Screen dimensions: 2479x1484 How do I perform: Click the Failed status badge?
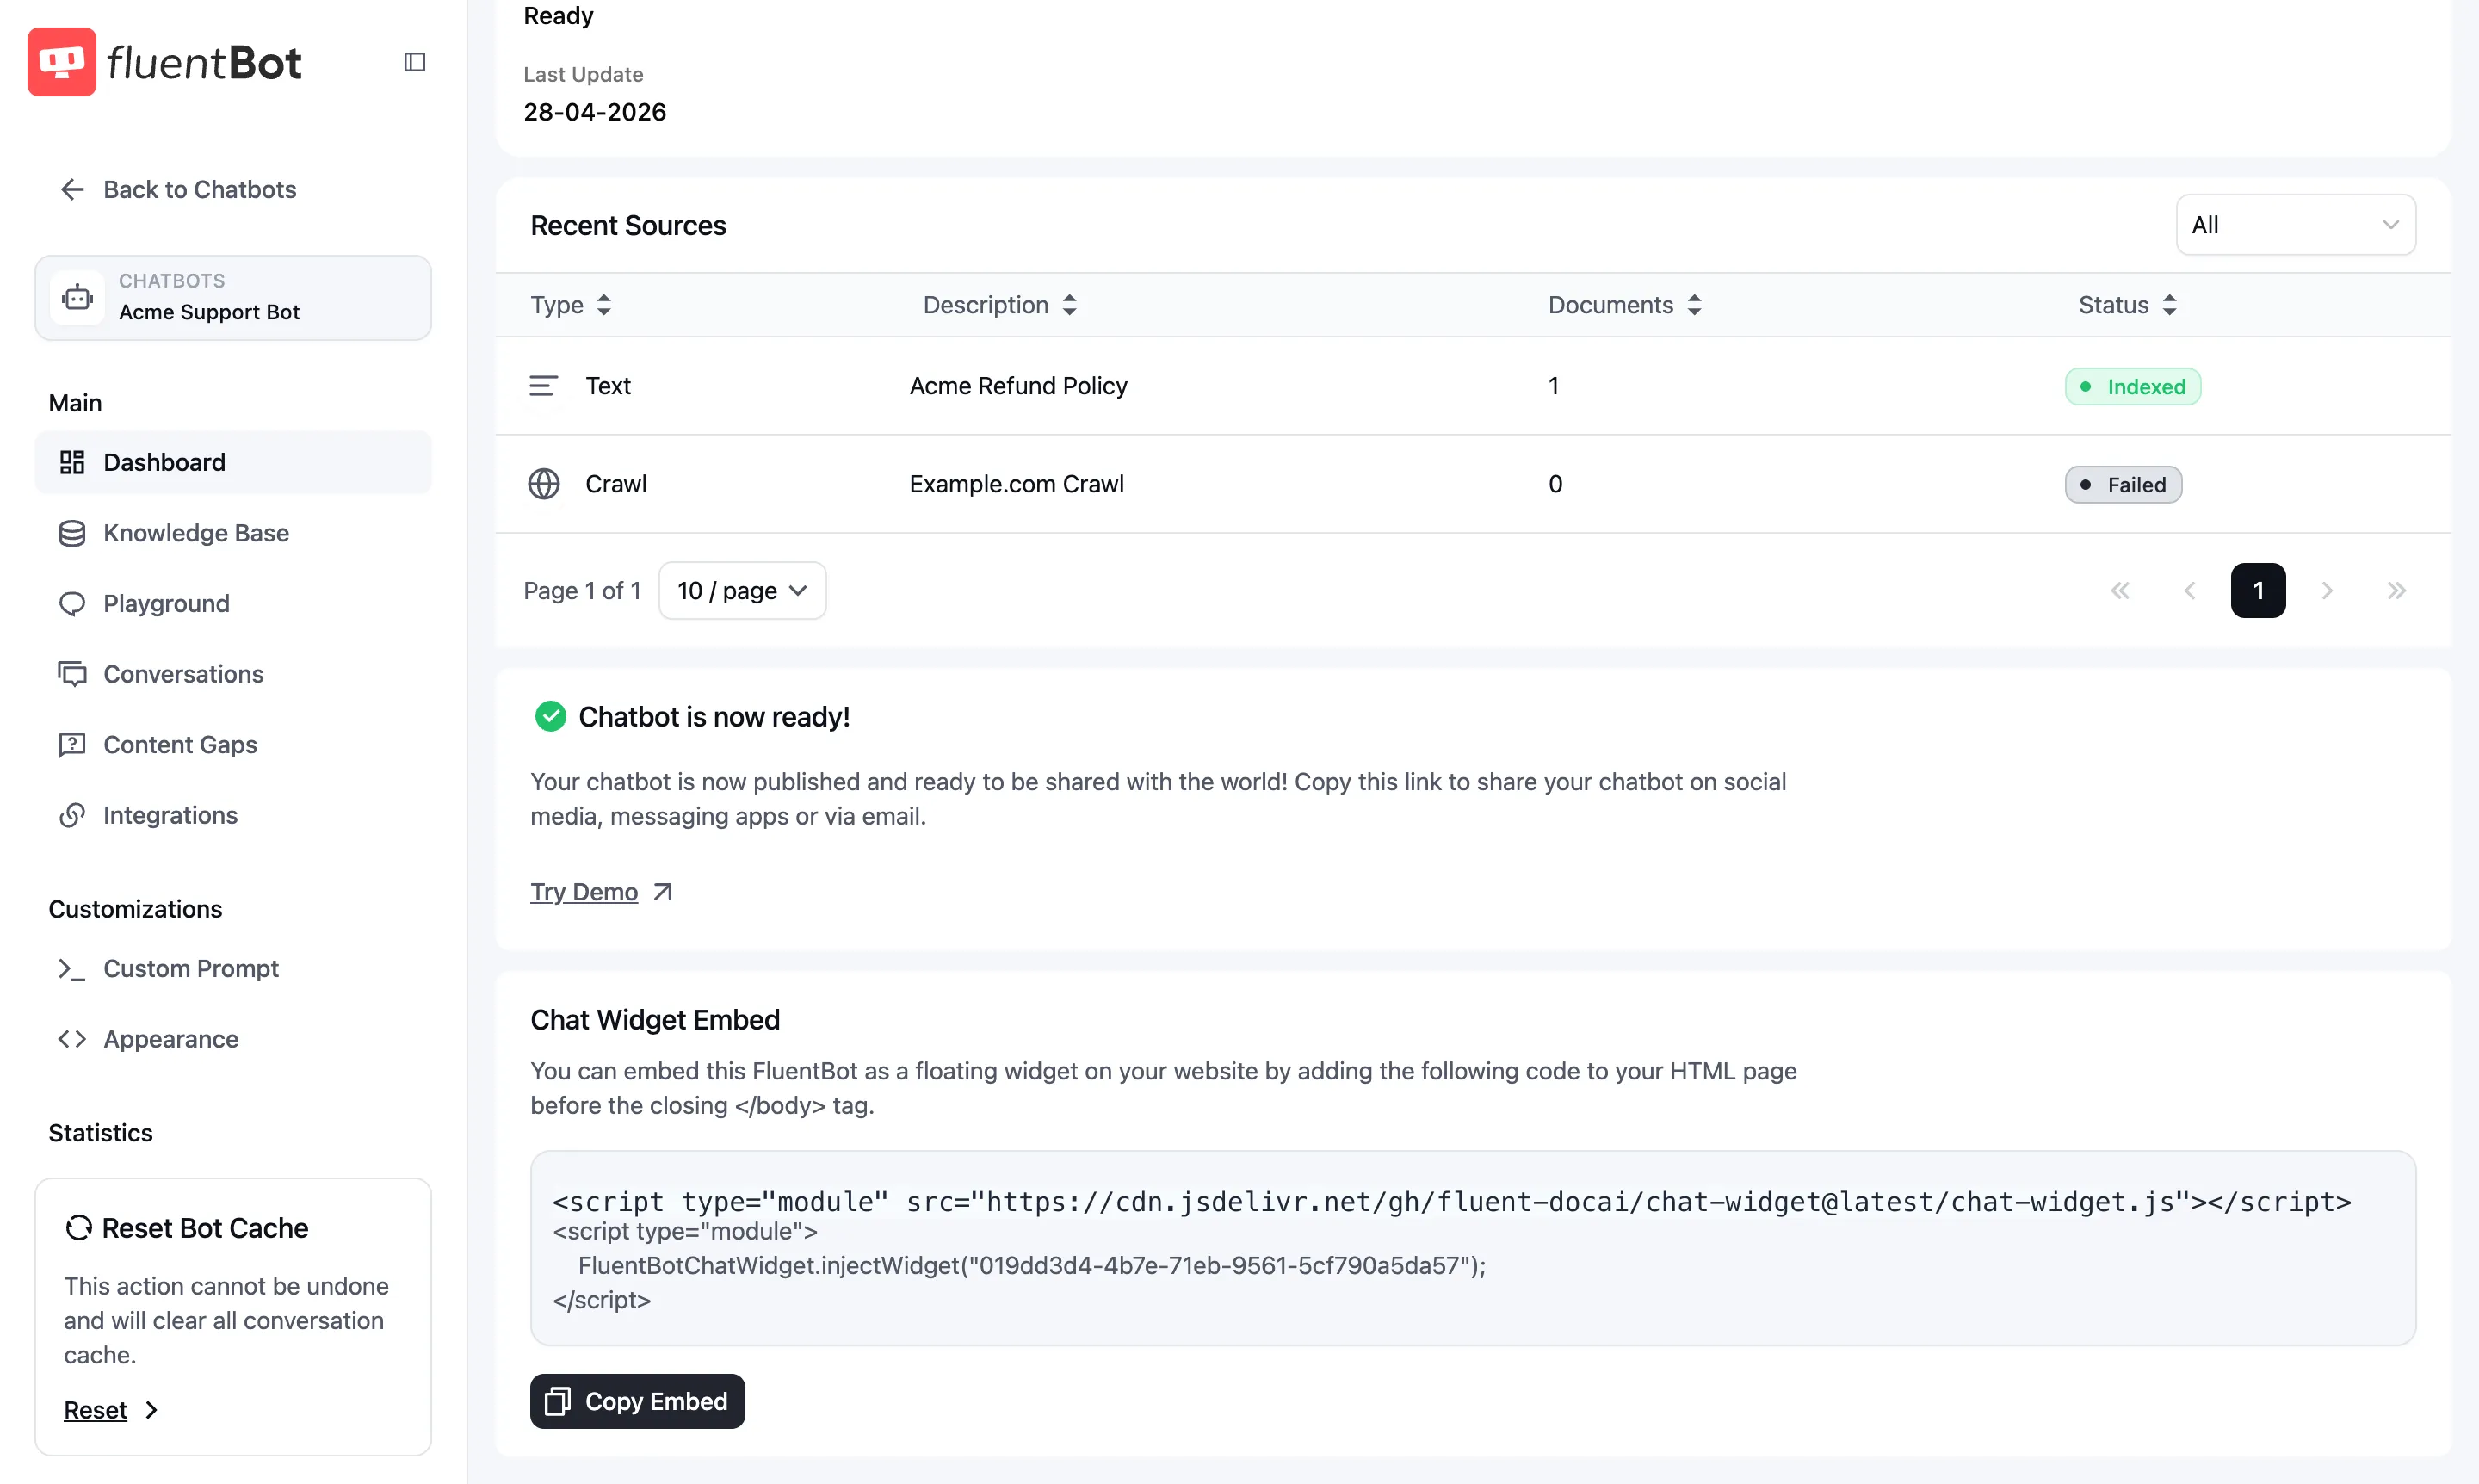point(2123,485)
